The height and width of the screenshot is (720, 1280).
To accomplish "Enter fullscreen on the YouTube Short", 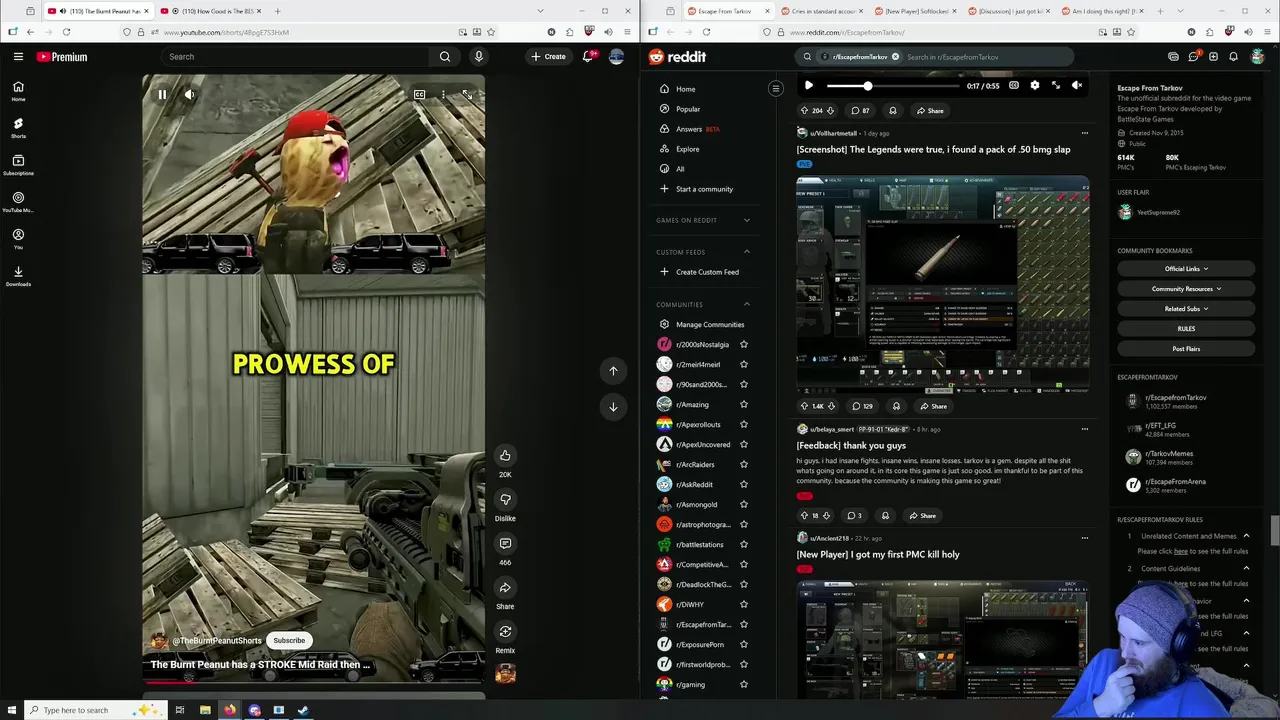I will [467, 95].
